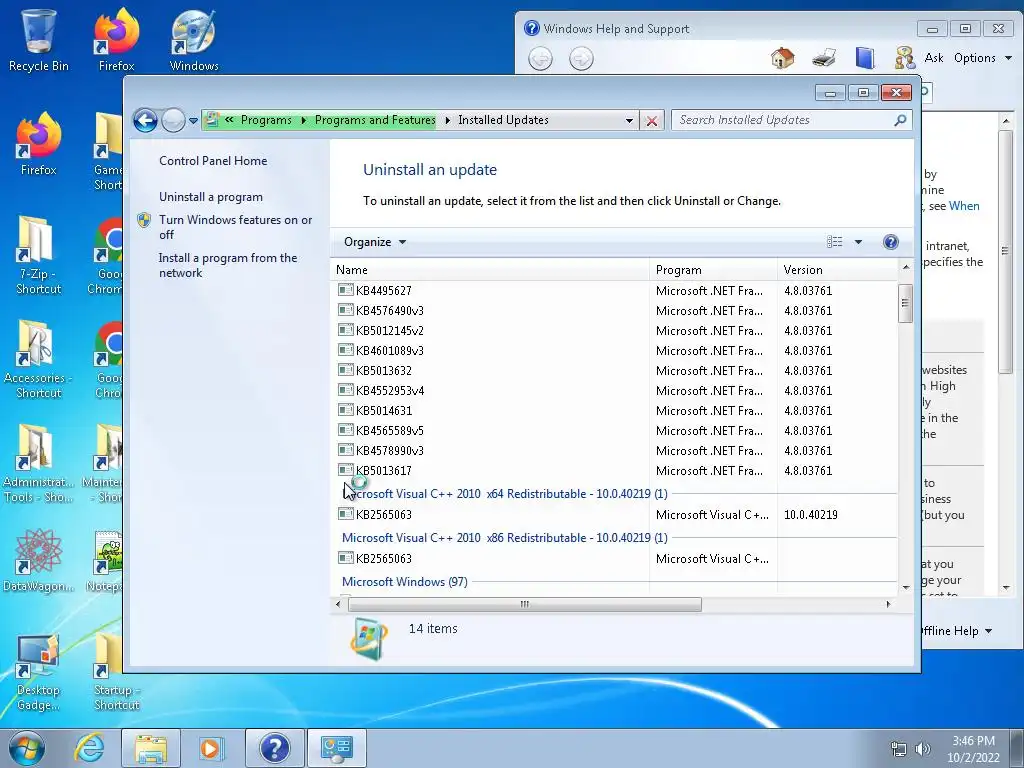1024x768 pixels.
Task: Click the vertical scrollbar thumb of the updates list
Action: (905, 303)
